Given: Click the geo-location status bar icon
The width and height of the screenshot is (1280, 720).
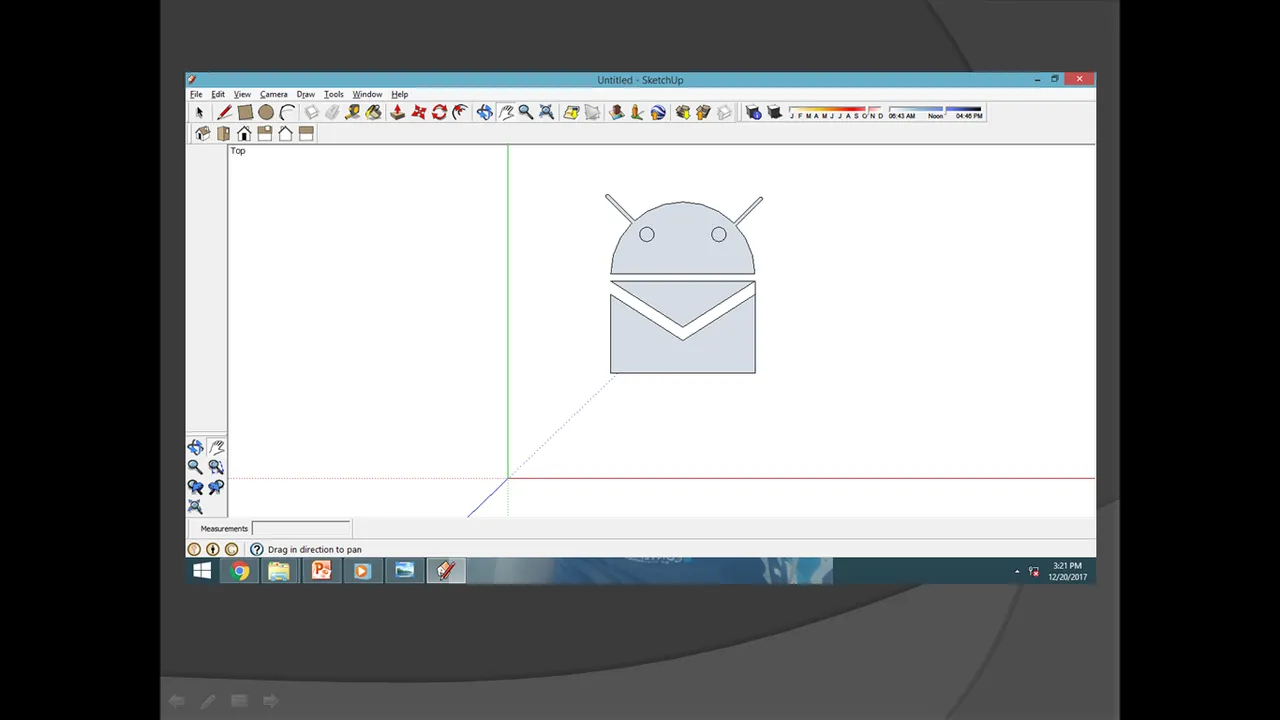Looking at the screenshot, I should (x=194, y=549).
